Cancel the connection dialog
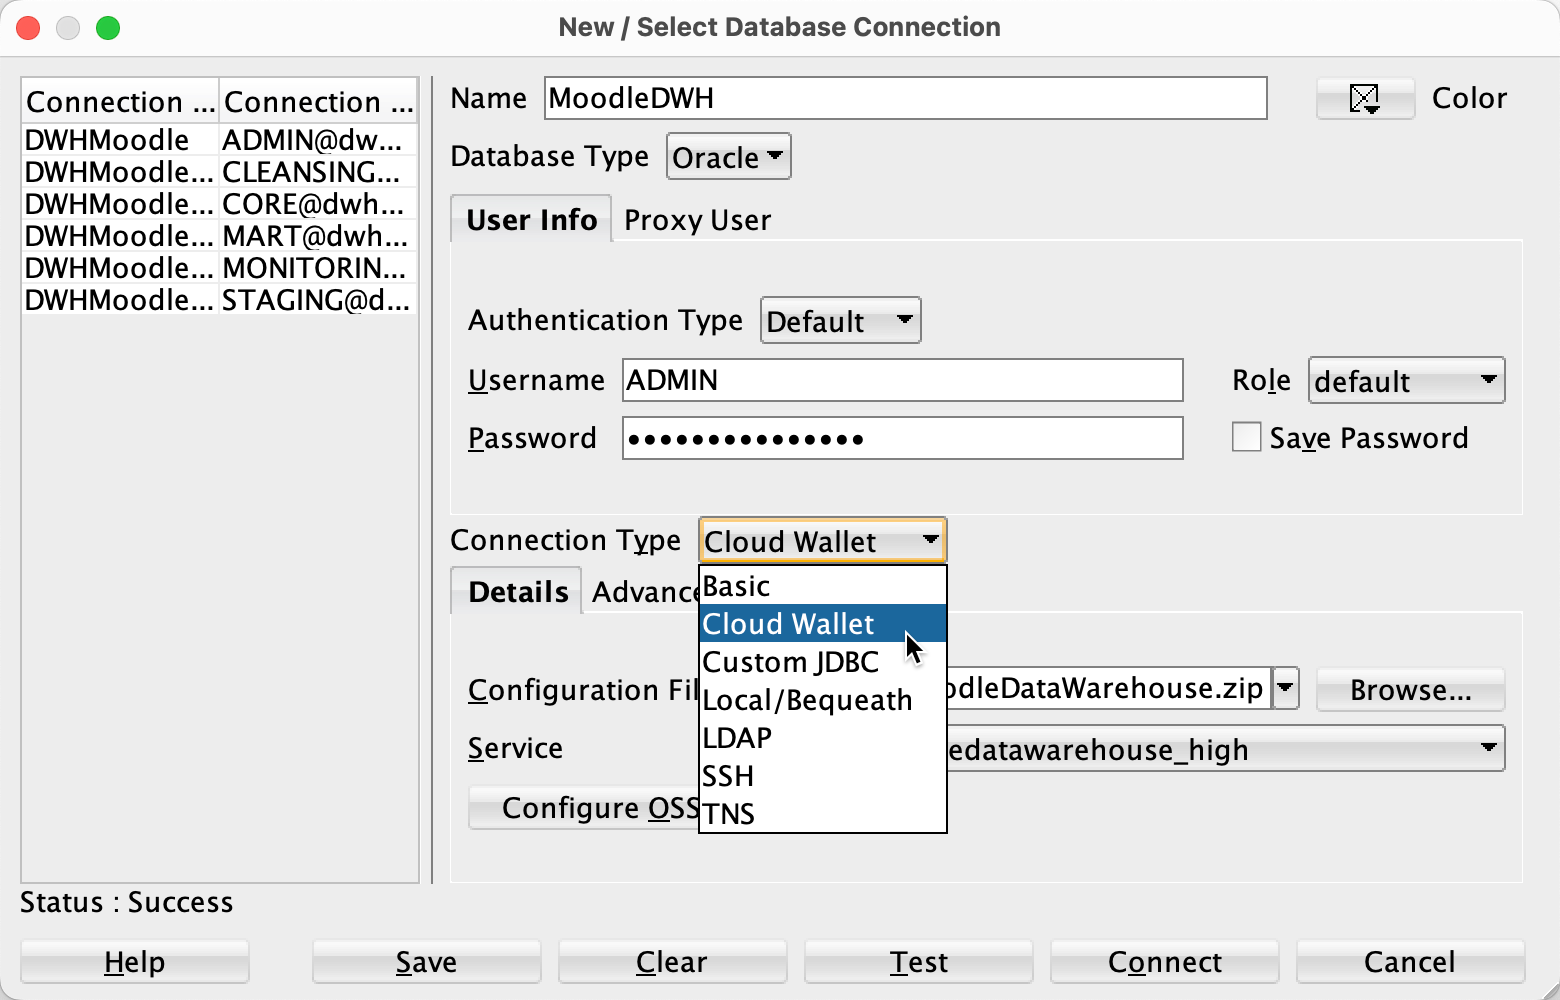1560x1000 pixels. pyautogui.click(x=1410, y=962)
